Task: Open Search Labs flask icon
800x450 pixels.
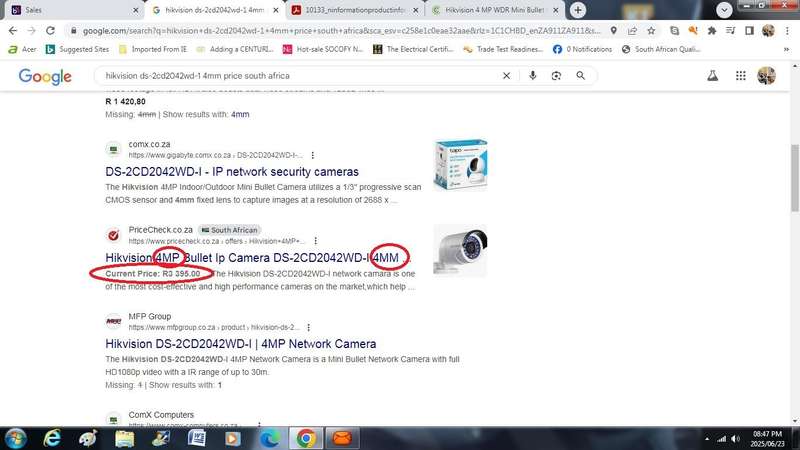Action: [x=713, y=76]
